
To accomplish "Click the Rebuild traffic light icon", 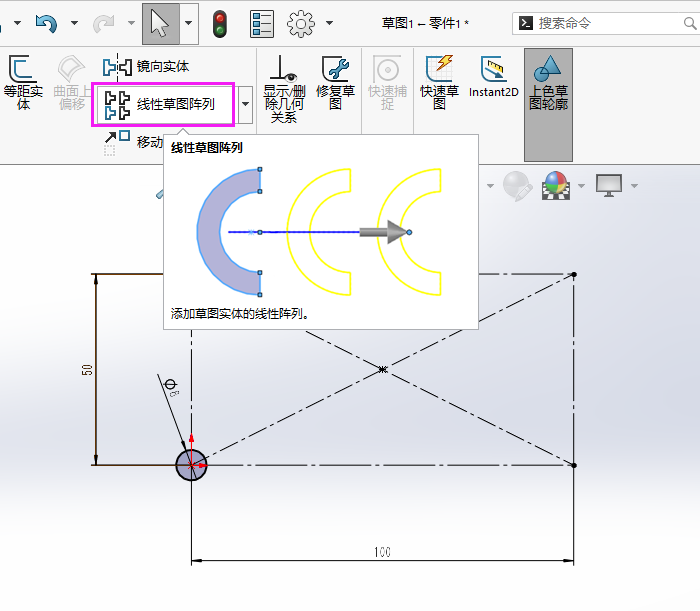I will (219, 24).
